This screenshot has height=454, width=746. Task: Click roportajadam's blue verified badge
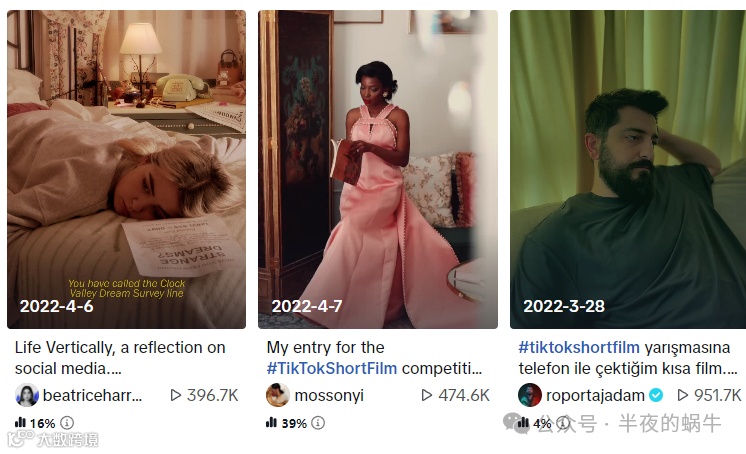657,395
